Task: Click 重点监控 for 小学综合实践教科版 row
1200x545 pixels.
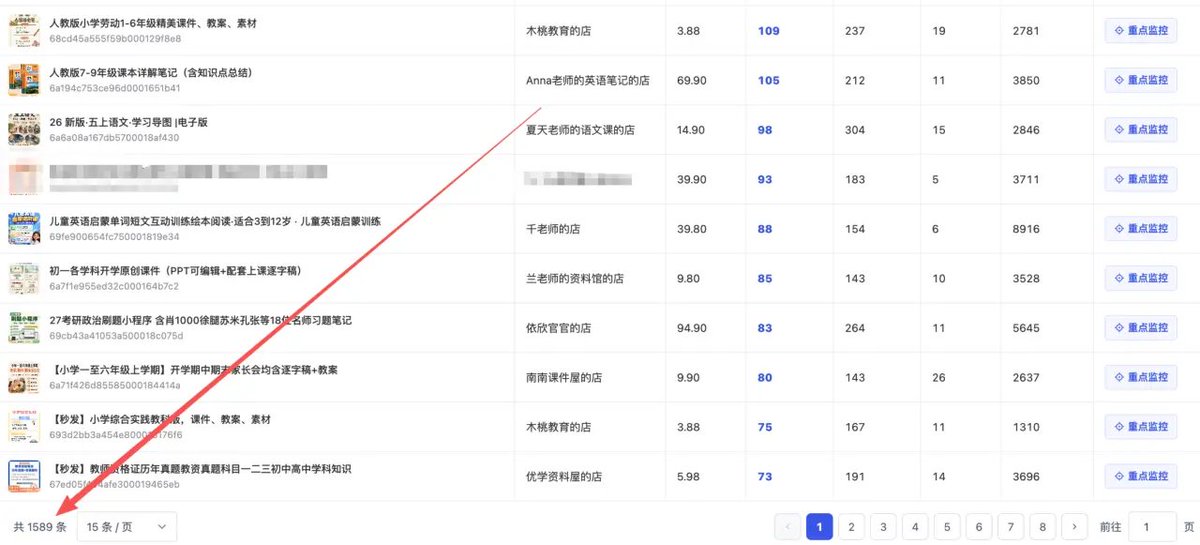Action: (x=1140, y=427)
